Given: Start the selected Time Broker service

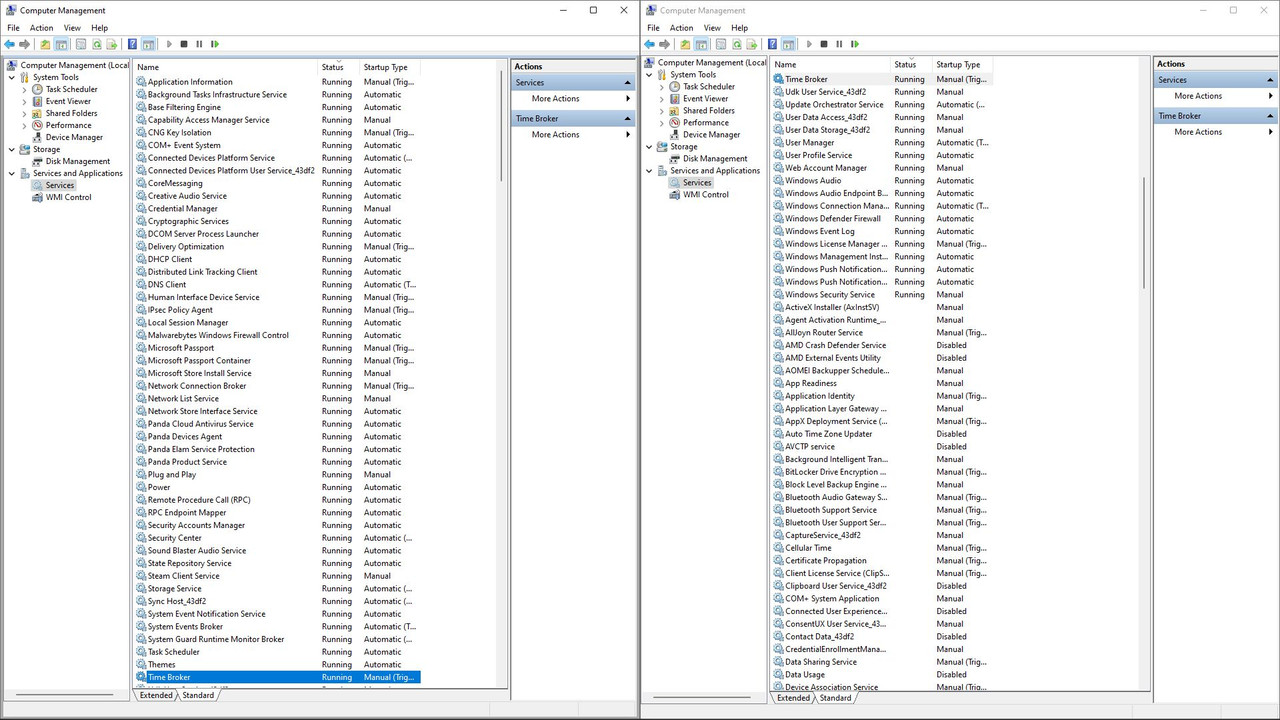Looking at the screenshot, I should 169,43.
